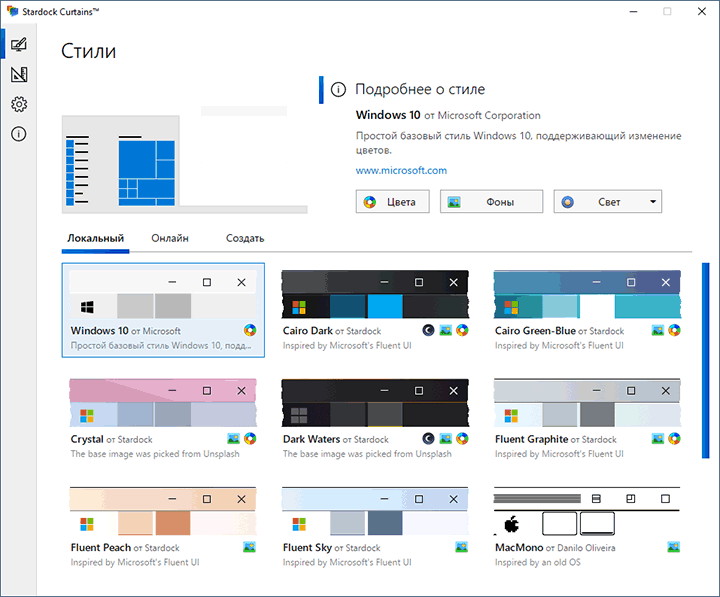
Task: Click the background picture icon on Cairo Dark
Action: tap(445, 330)
